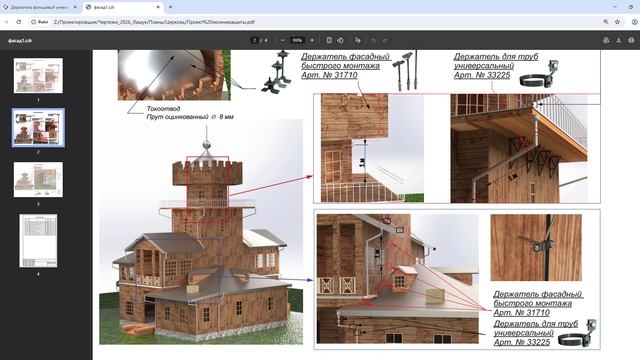Zoom in using the plus button
Image resolution: width=640 pixels, height=360 pixels.
(312, 40)
